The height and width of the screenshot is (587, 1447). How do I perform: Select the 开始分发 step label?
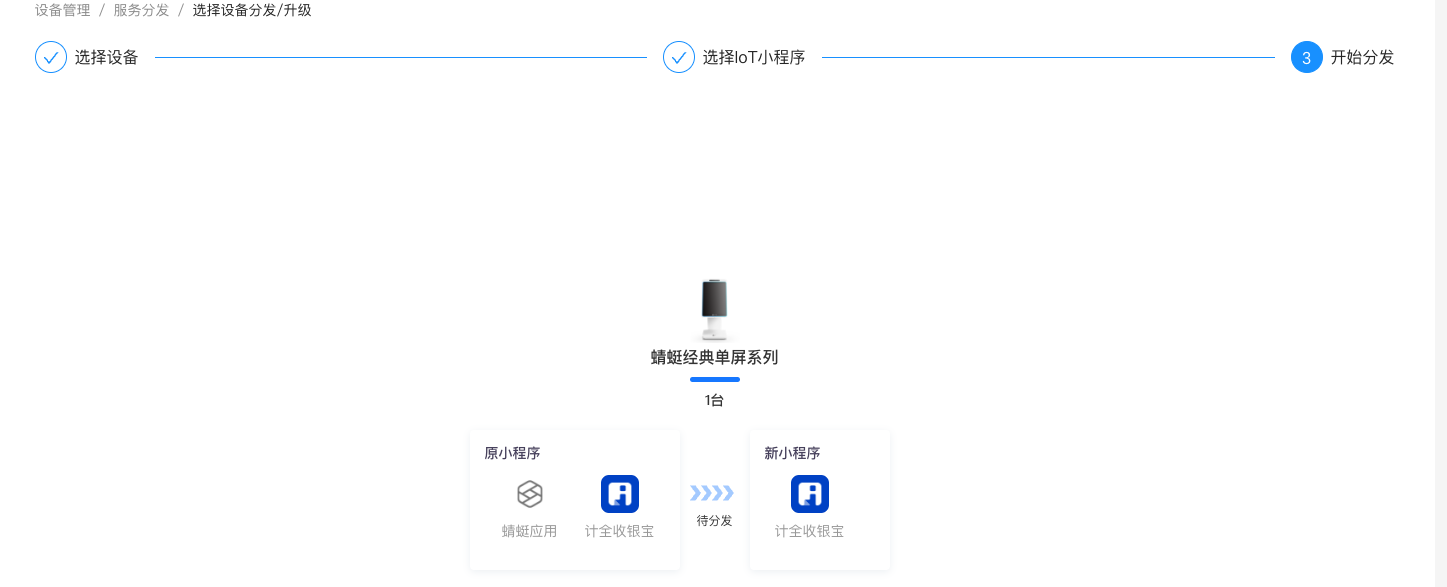(x=1361, y=57)
